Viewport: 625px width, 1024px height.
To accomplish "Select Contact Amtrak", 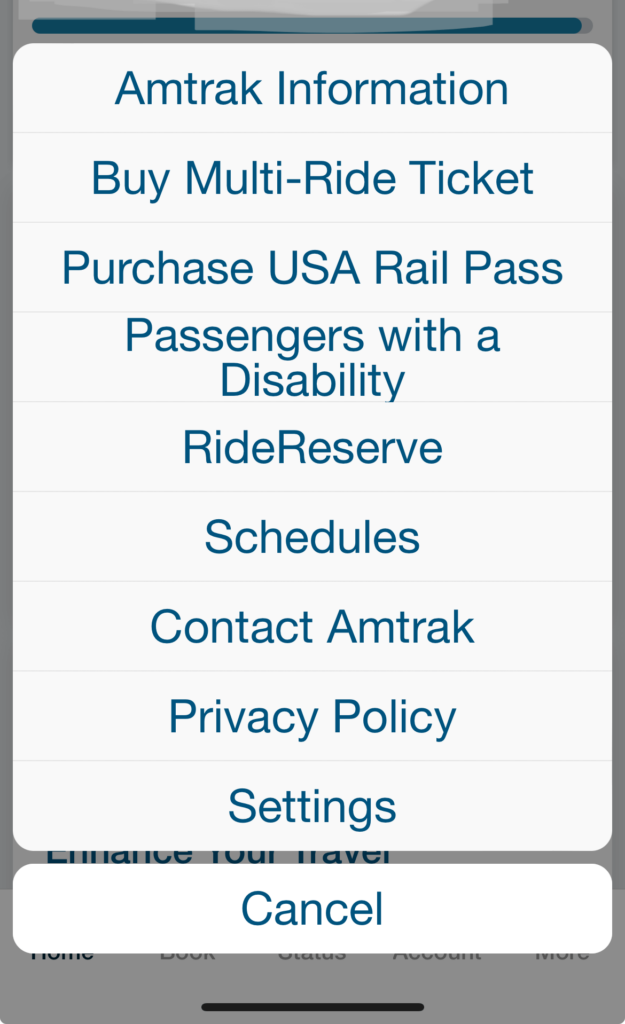I will pos(312,626).
